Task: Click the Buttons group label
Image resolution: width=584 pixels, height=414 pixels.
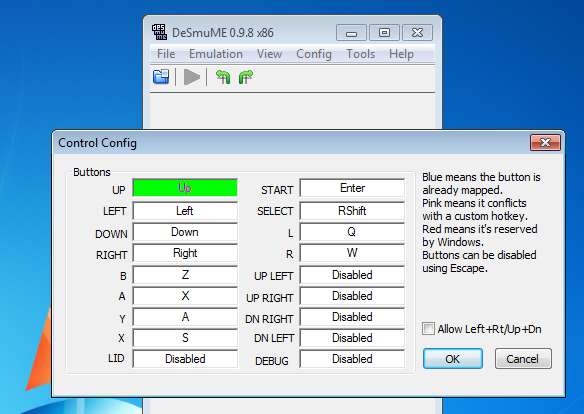Action: click(92, 172)
